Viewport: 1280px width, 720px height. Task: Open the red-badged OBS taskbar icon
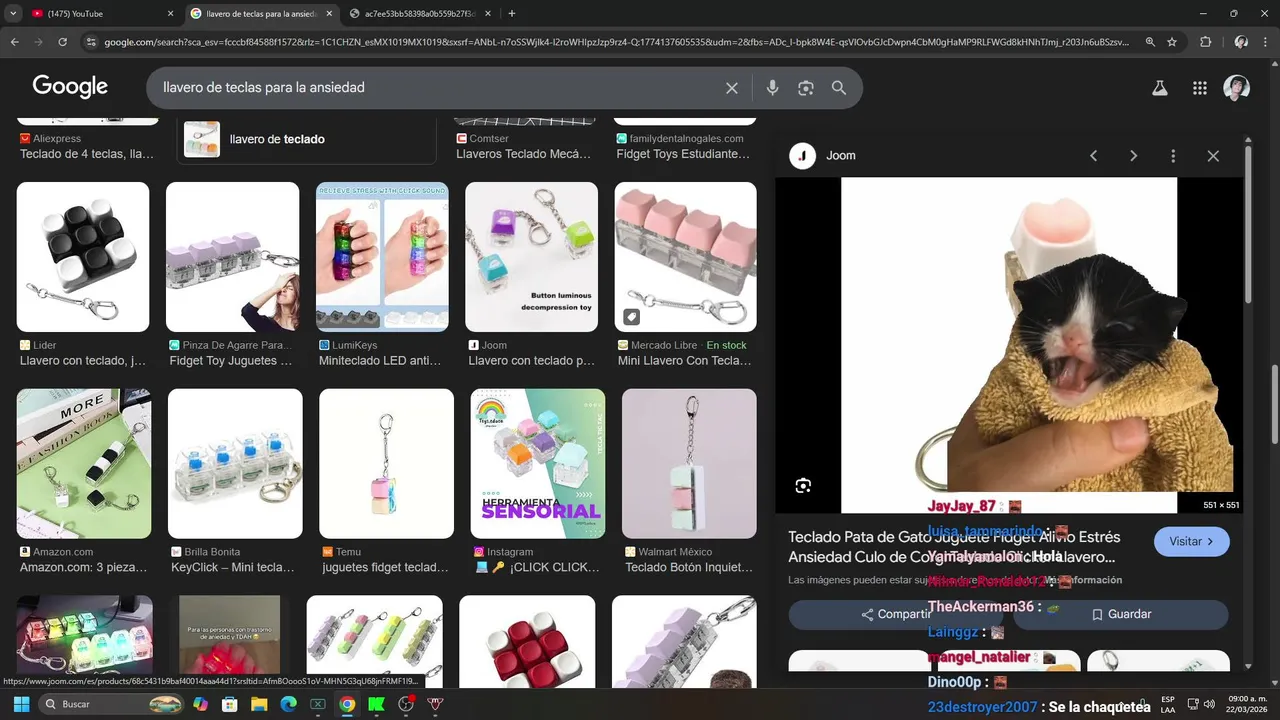406,704
